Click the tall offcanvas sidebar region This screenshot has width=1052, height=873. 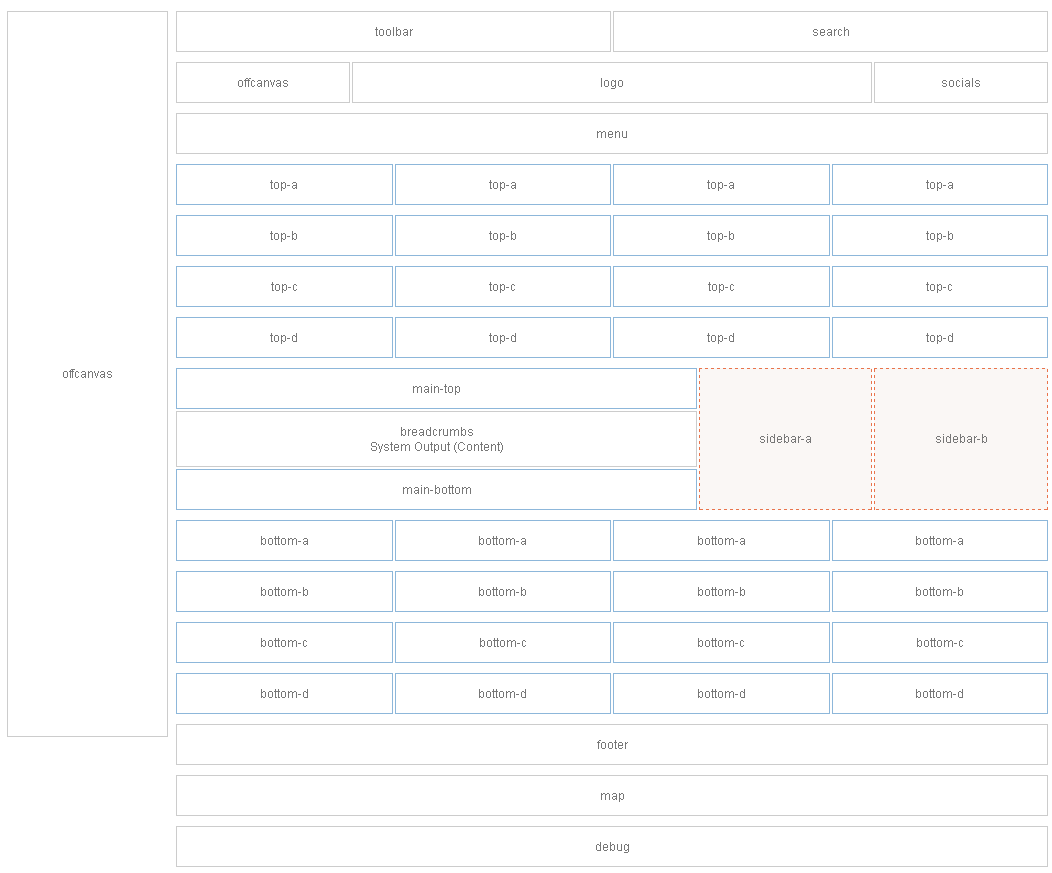pos(87,374)
